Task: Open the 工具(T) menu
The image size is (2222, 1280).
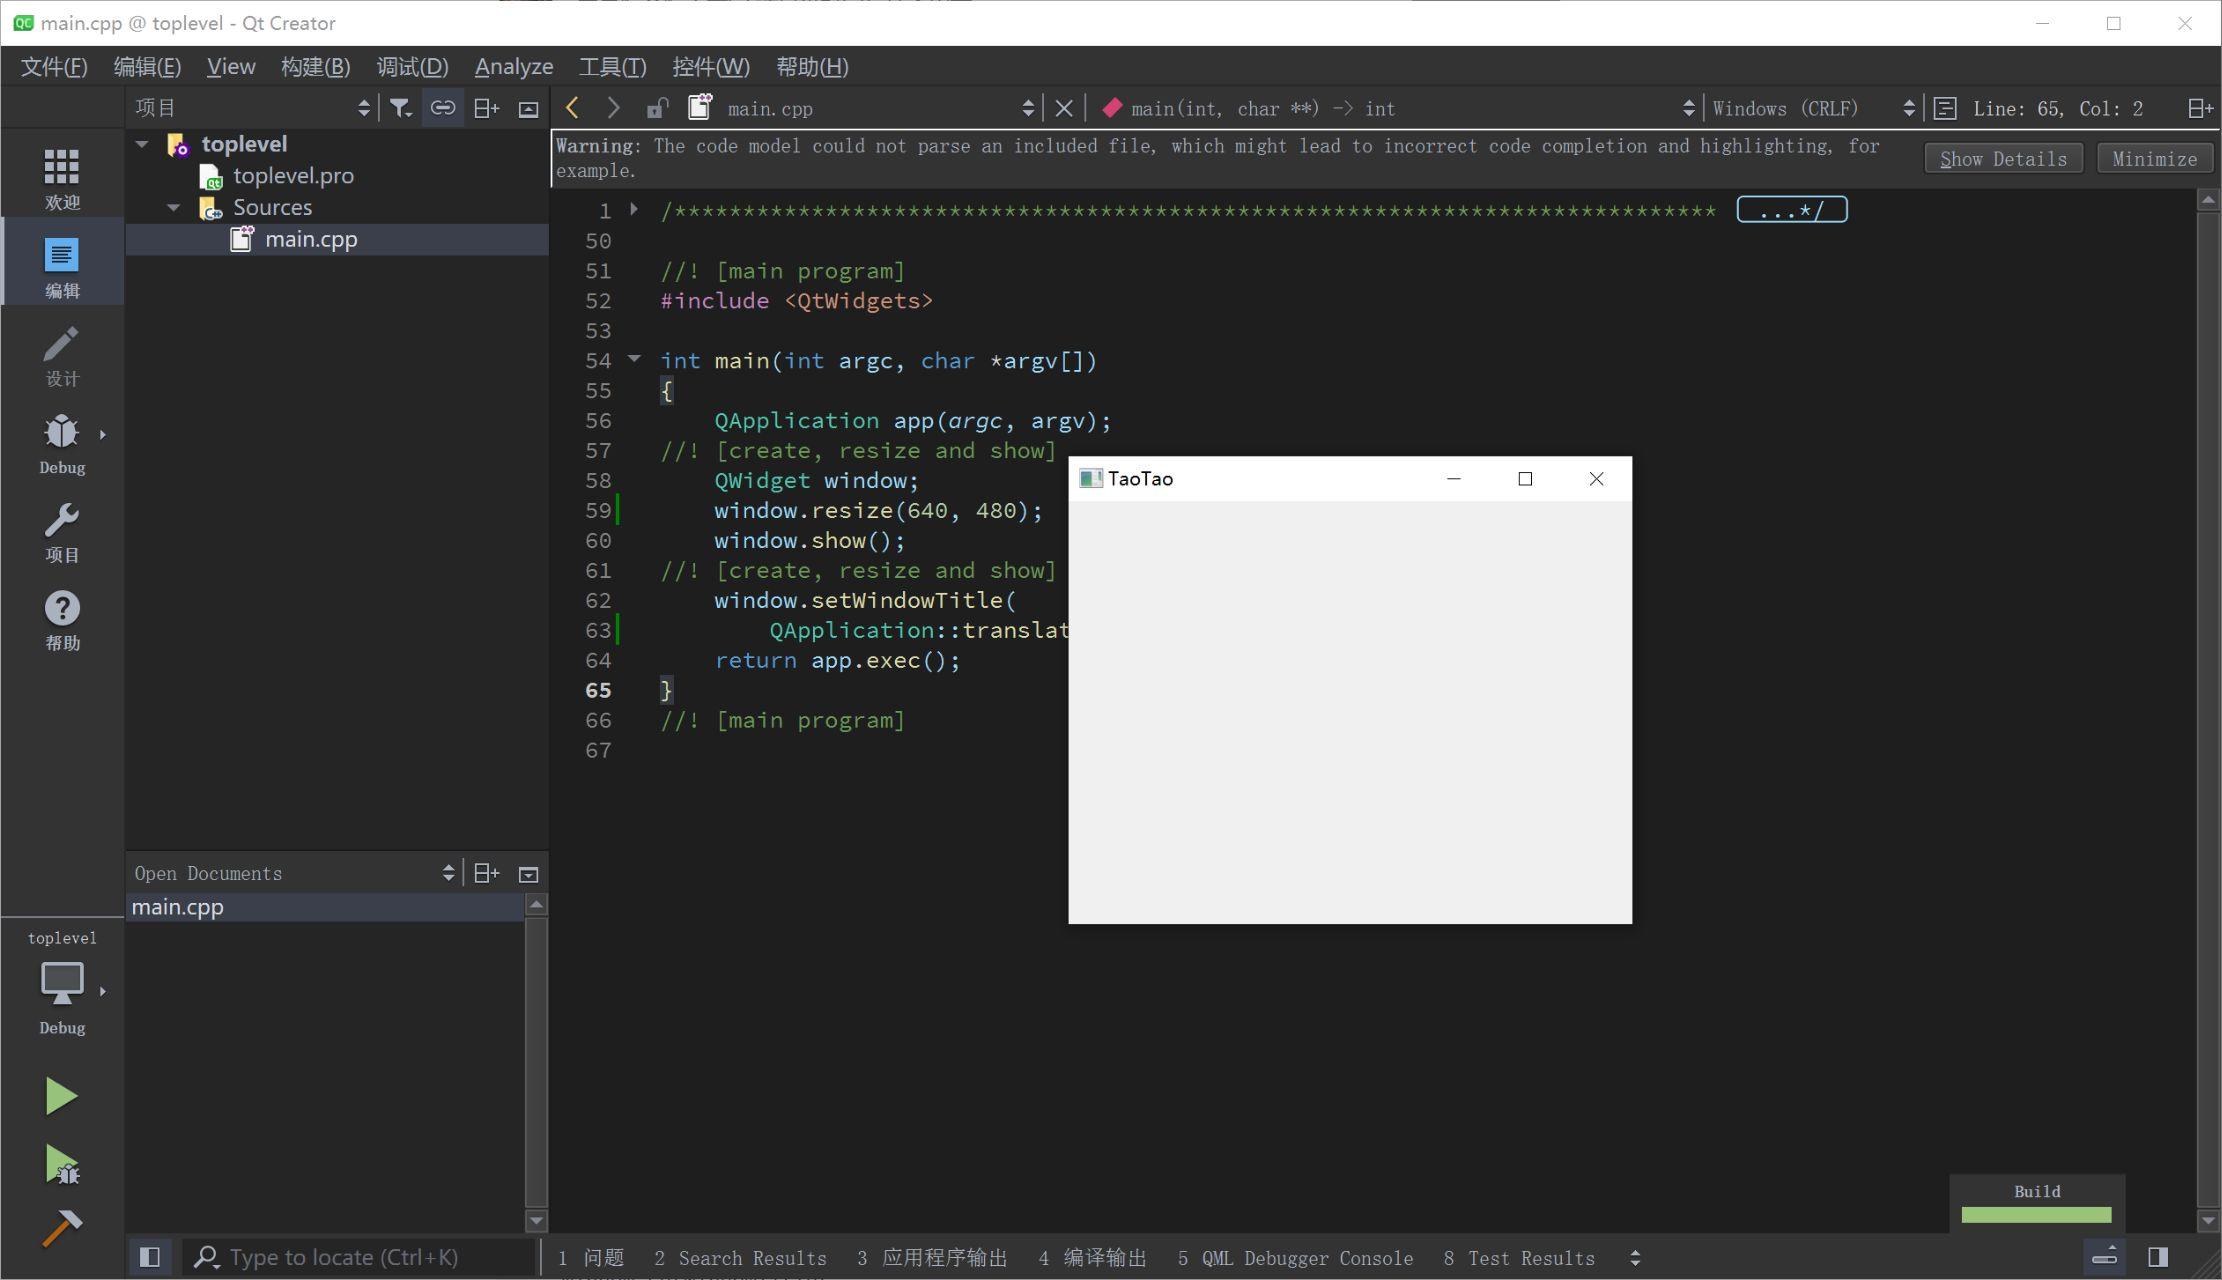Action: coord(612,66)
